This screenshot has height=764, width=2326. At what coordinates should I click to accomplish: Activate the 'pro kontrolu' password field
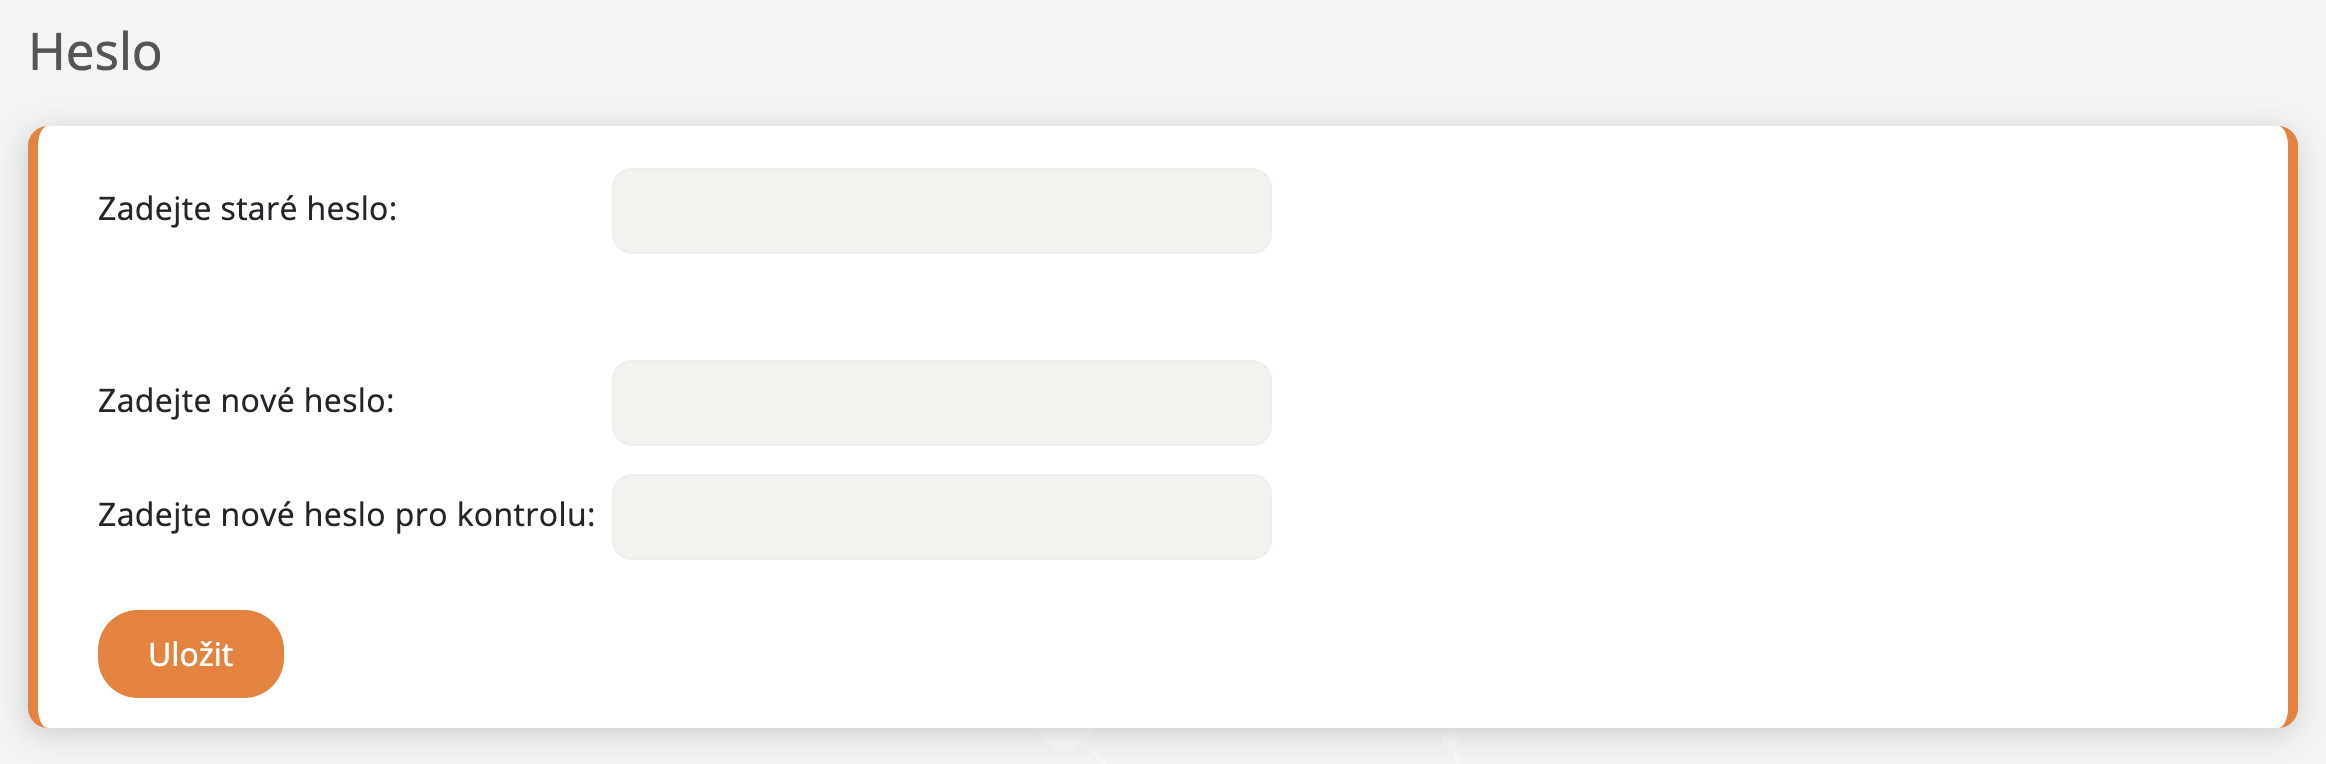tap(941, 517)
